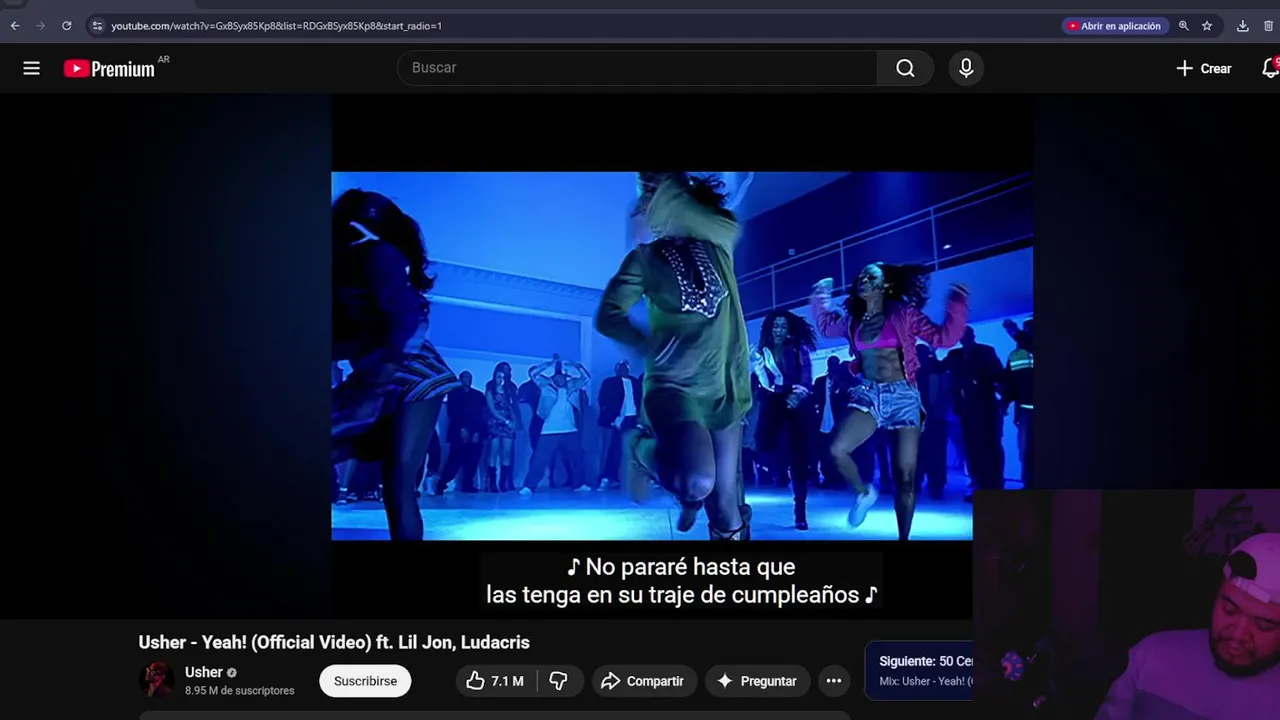Go forward in browser history
The image size is (1280, 720).
tap(41, 26)
